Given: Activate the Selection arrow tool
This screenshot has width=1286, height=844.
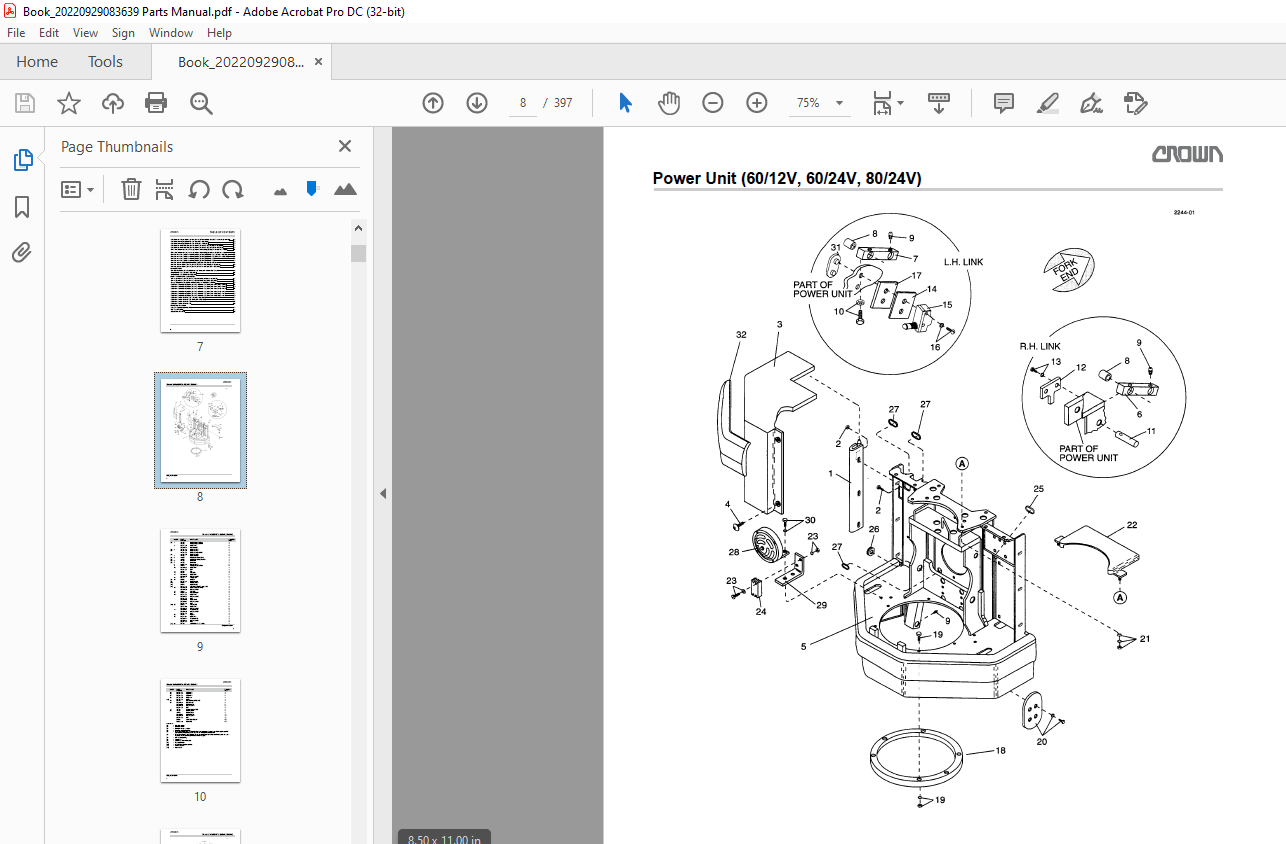Looking at the screenshot, I should point(625,103).
